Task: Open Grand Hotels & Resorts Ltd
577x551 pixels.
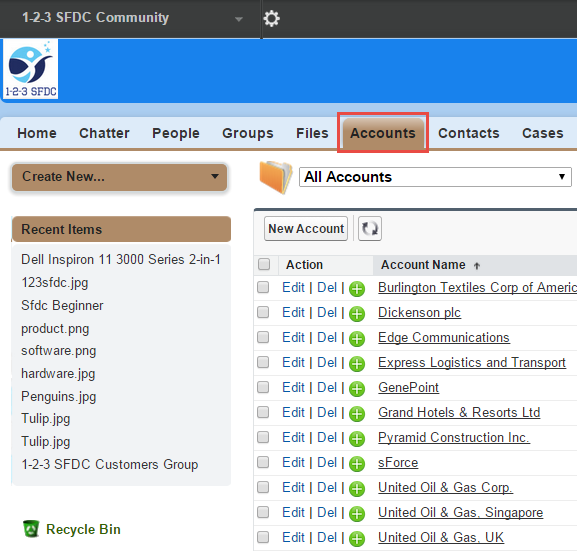Action: point(459,413)
